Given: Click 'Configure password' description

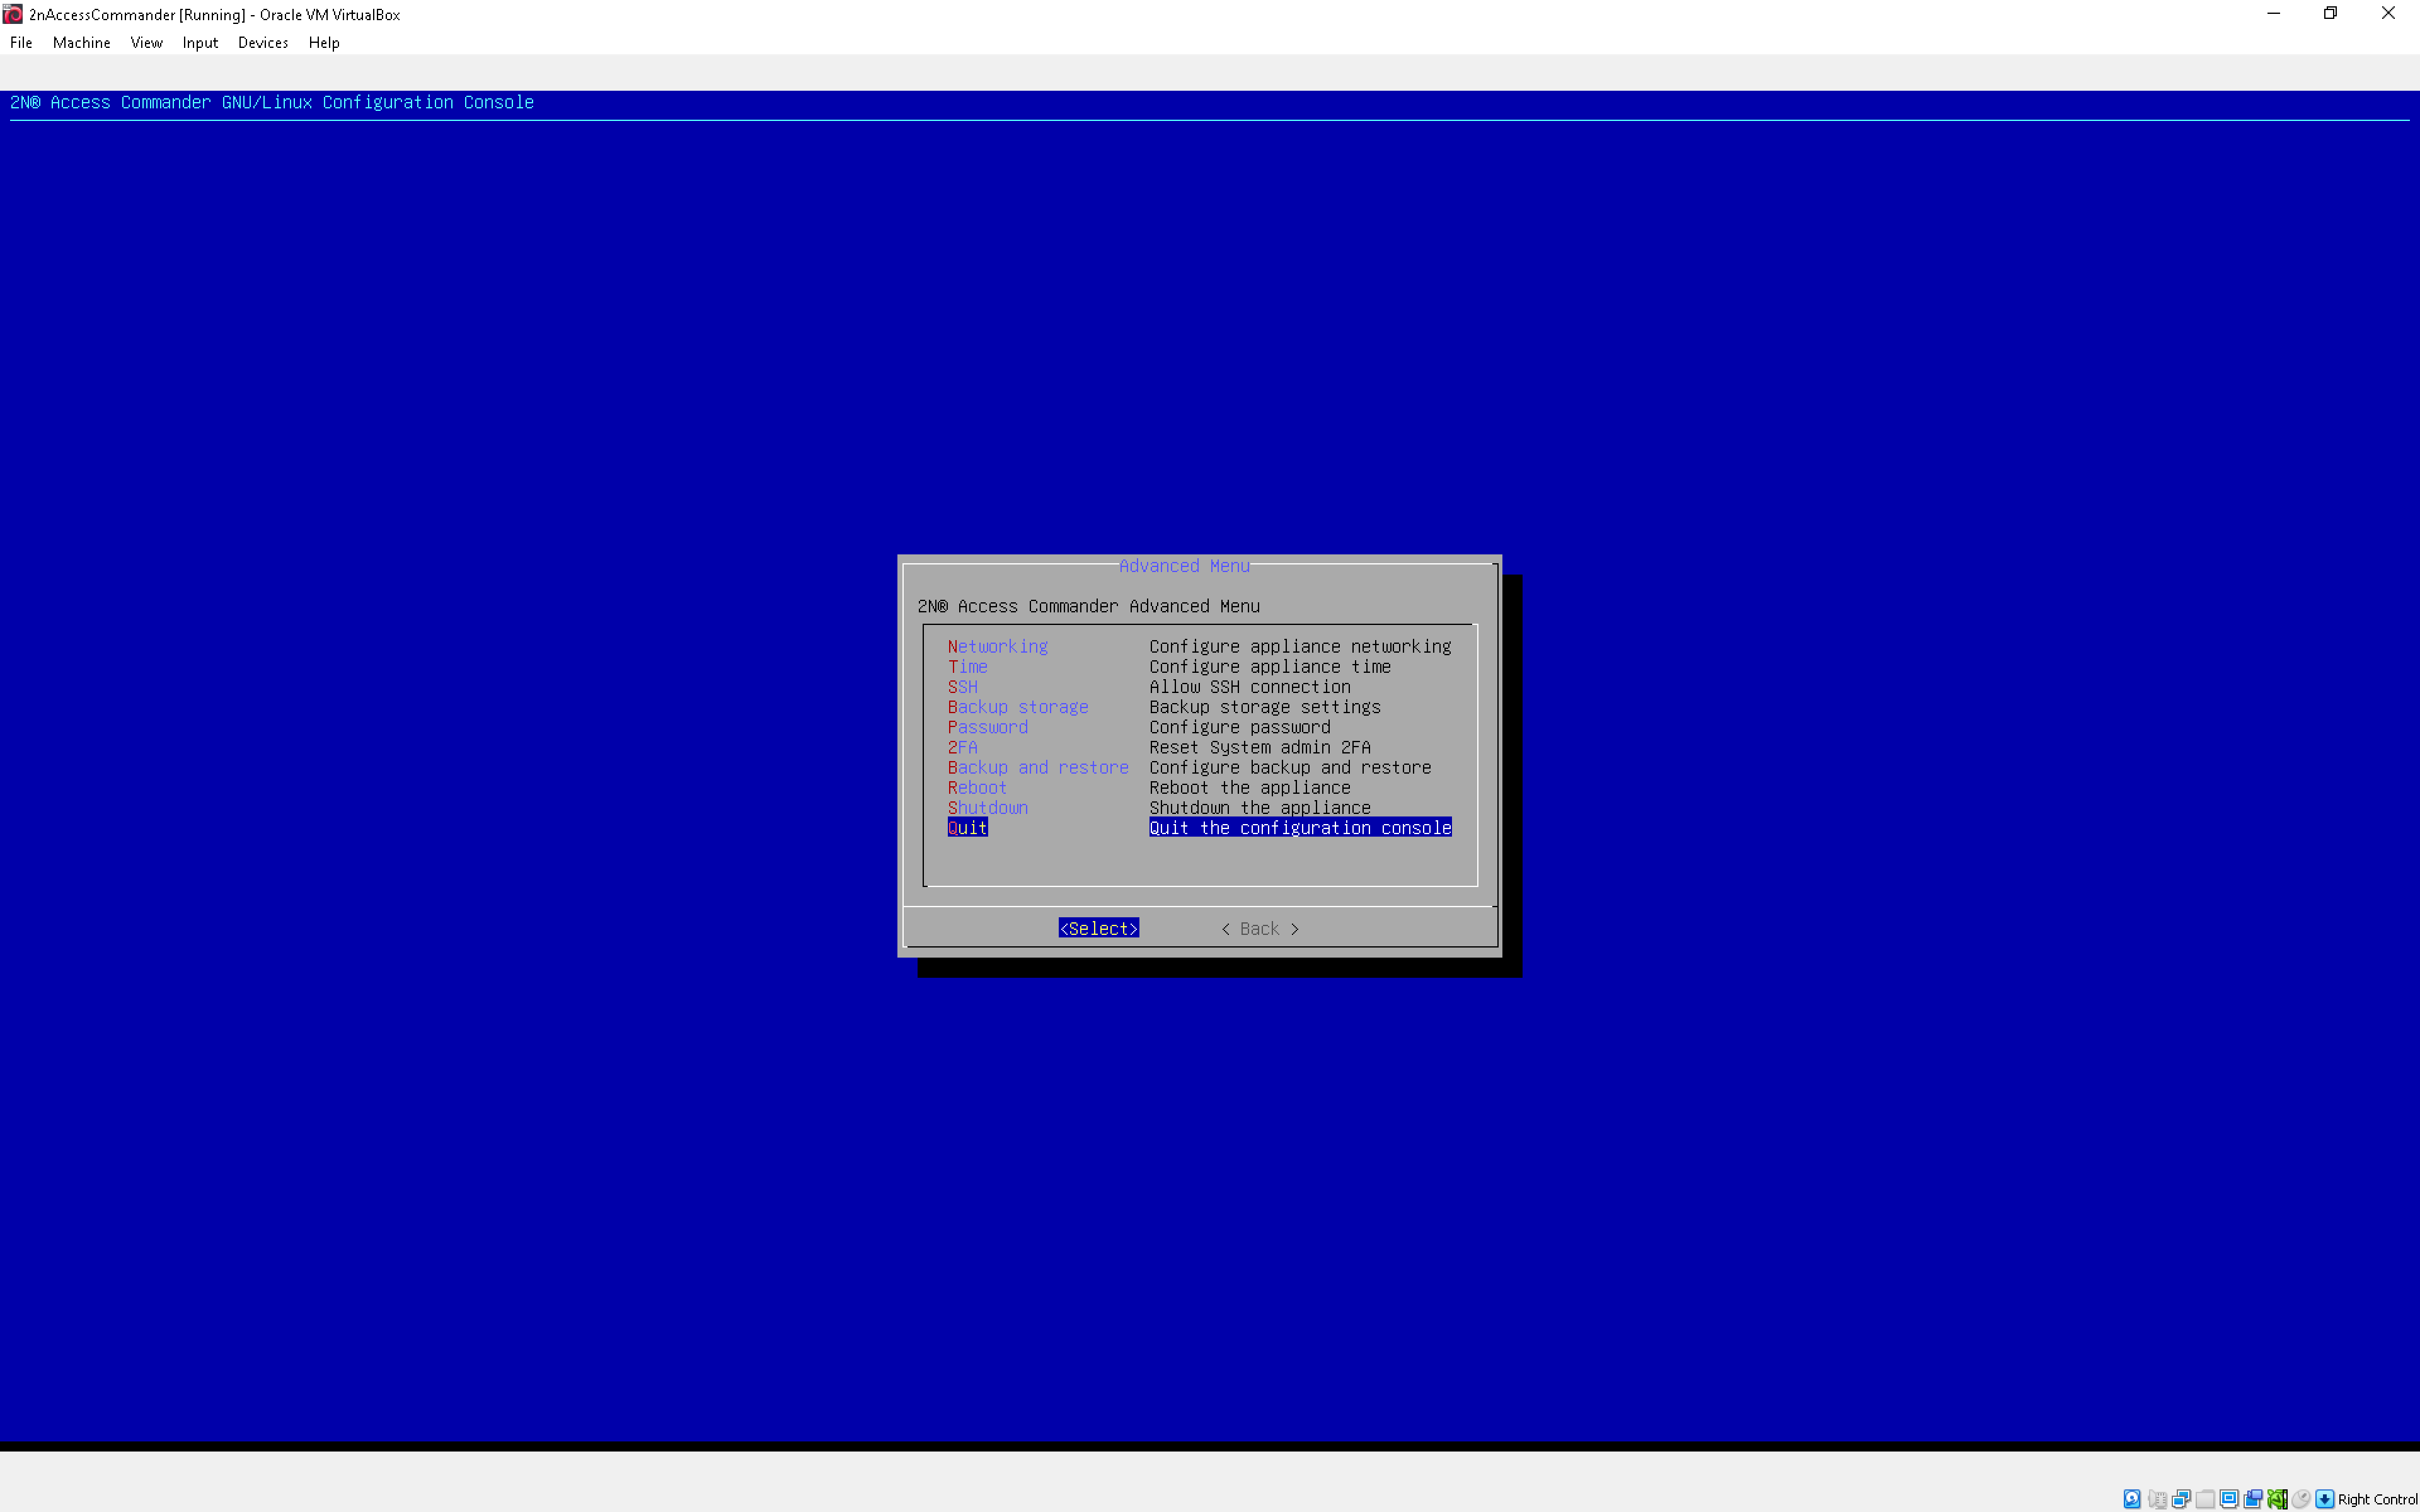Looking at the screenshot, I should pos(1240,727).
